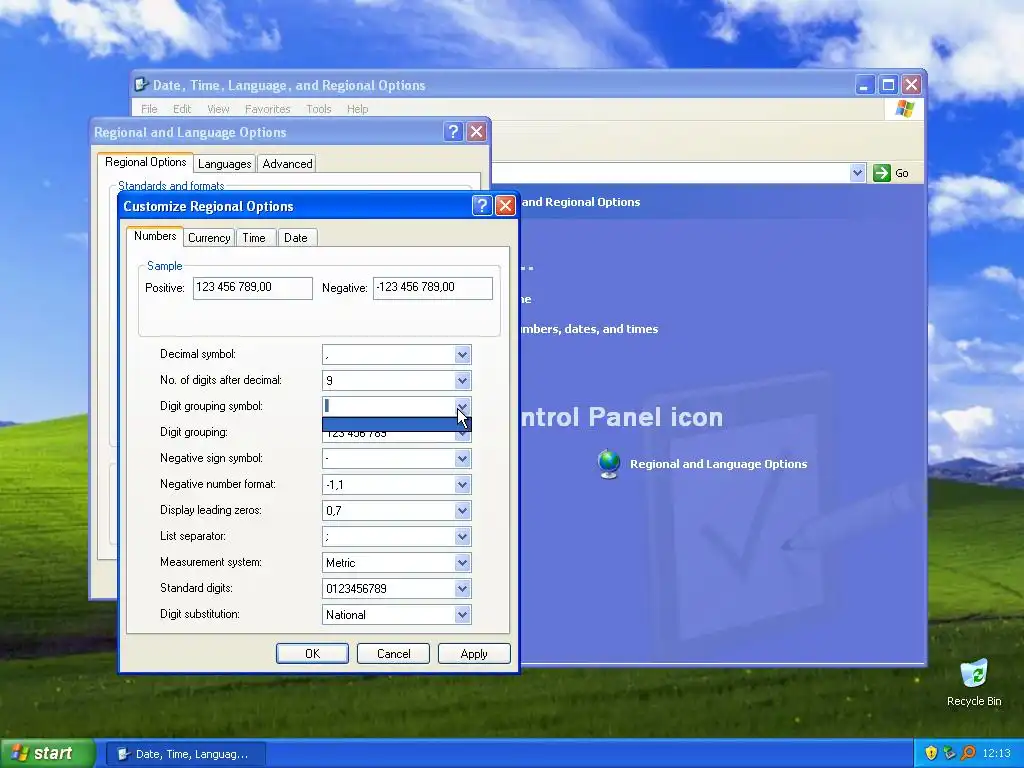Open the Help menu
The height and width of the screenshot is (768, 1024).
pyautogui.click(x=357, y=109)
